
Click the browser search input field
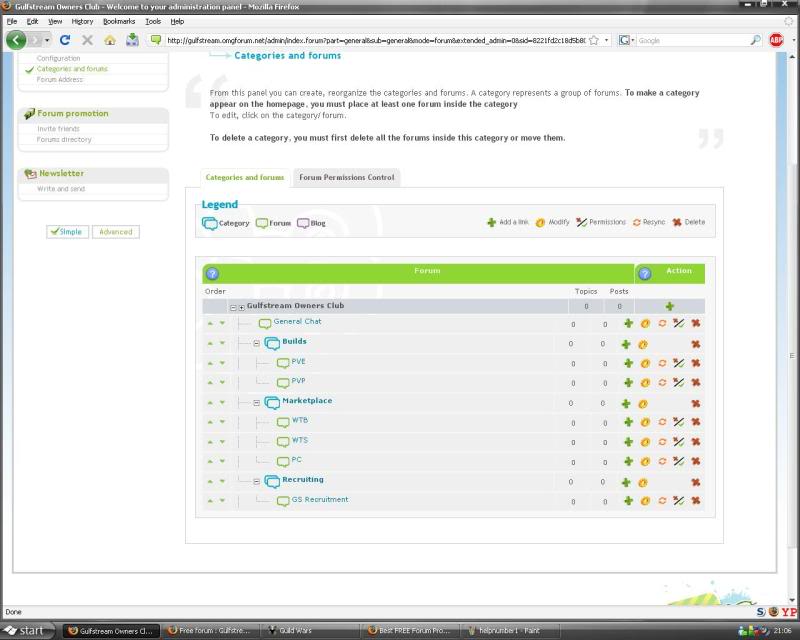coord(692,40)
